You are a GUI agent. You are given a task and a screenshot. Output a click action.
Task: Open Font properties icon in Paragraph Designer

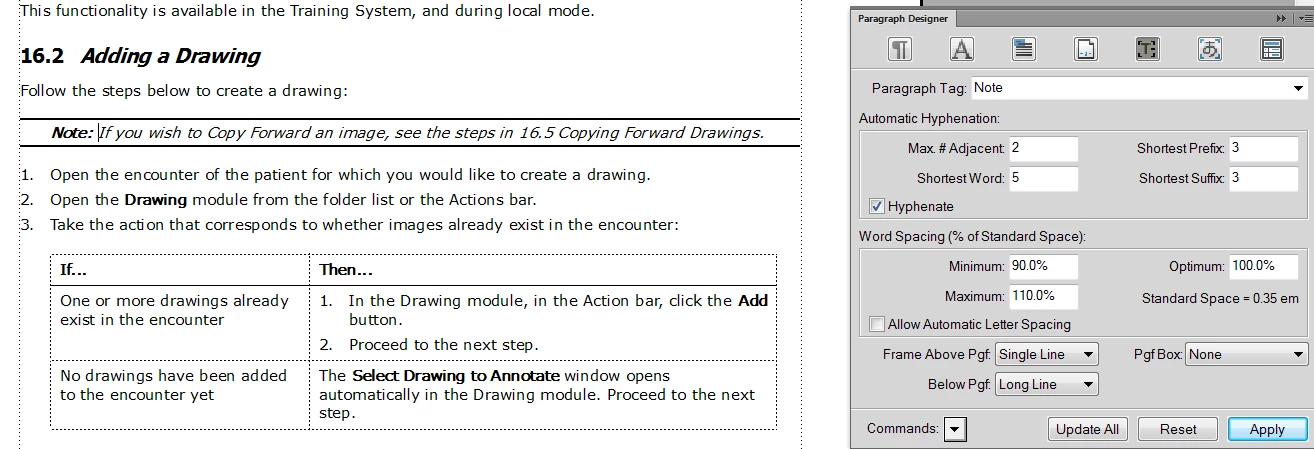pyautogui.click(x=962, y=49)
